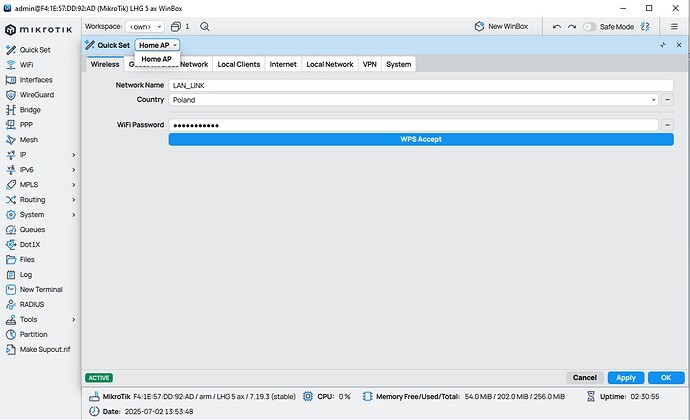Switch to the Wireless tab
This screenshot has height=420, width=690.
click(105, 64)
